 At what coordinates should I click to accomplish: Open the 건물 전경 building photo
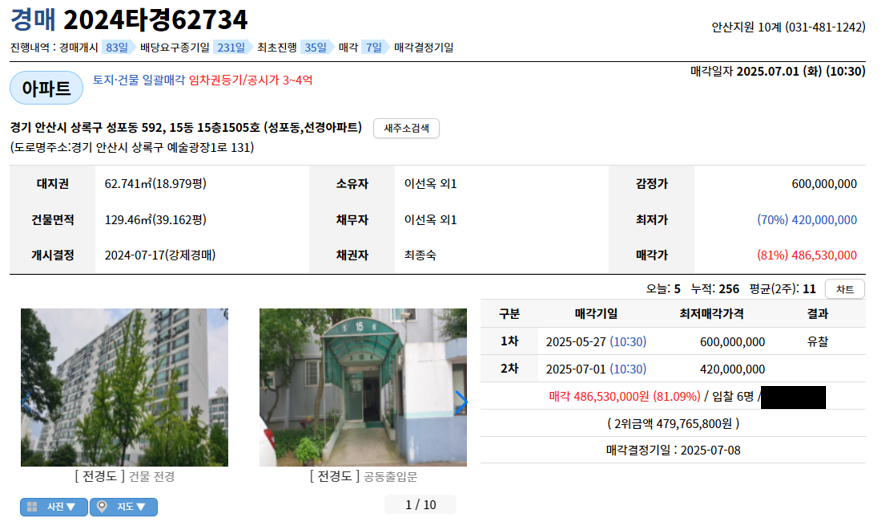click(x=125, y=387)
